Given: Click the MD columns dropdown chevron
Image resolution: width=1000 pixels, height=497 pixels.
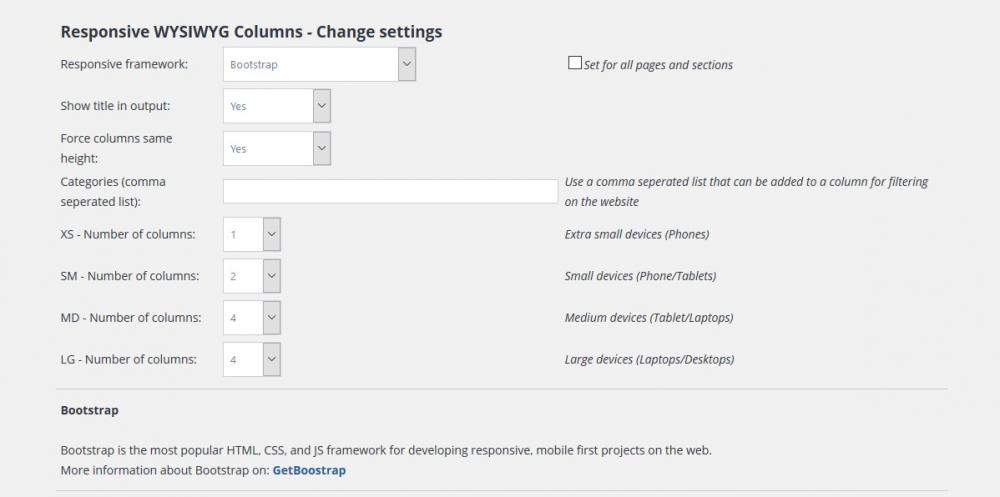Looking at the screenshot, I should coord(271,318).
